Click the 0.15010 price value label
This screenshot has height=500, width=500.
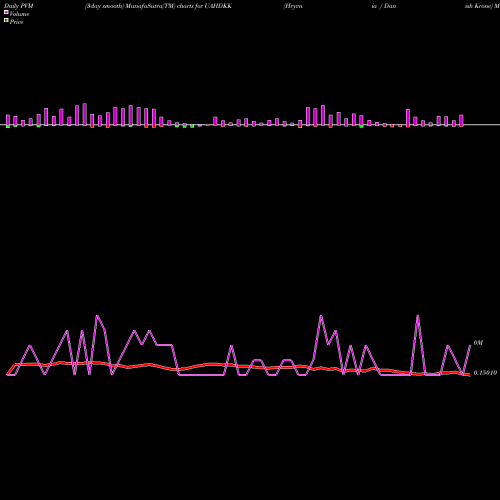coord(485,373)
